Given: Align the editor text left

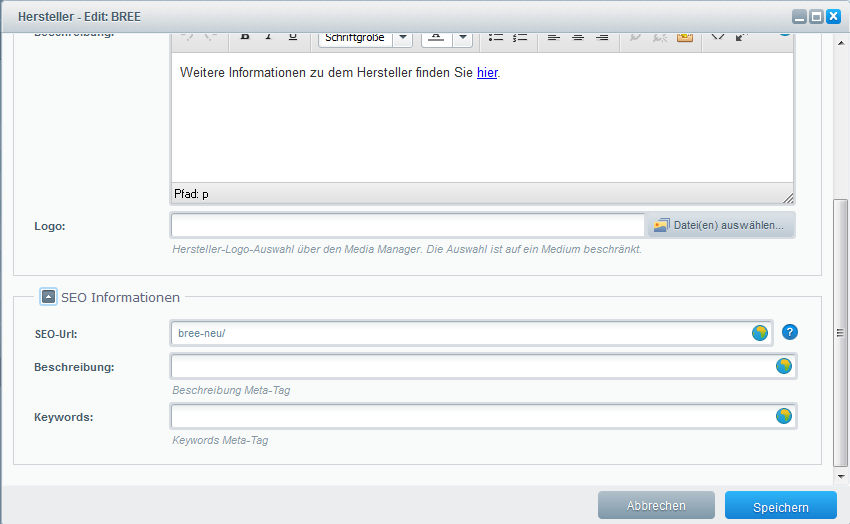Looking at the screenshot, I should pos(555,37).
